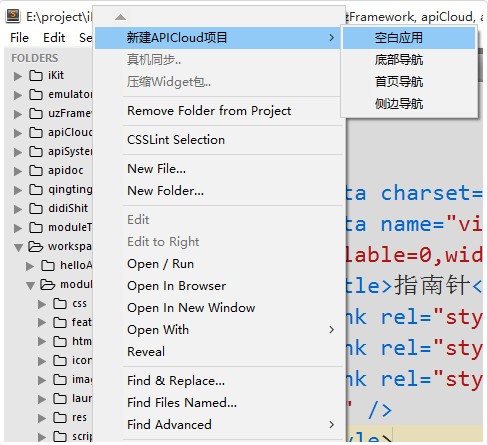
Task: Open the File menu
Action: pos(19,38)
